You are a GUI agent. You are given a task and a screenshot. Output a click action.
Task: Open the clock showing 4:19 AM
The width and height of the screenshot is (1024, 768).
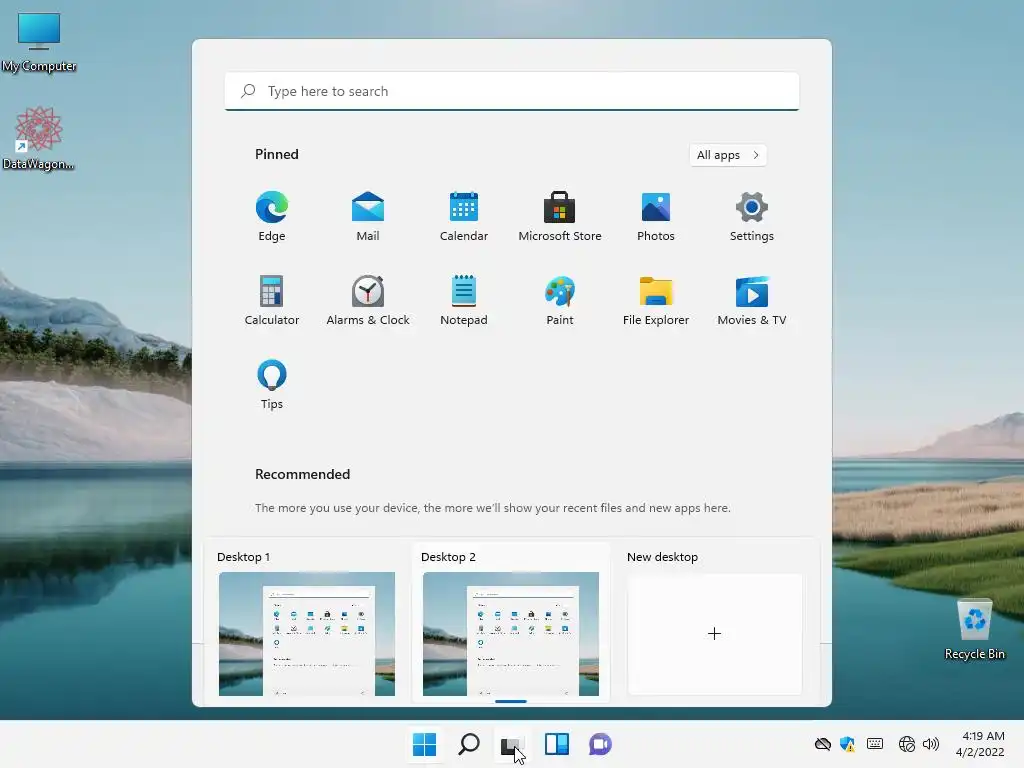point(980,744)
